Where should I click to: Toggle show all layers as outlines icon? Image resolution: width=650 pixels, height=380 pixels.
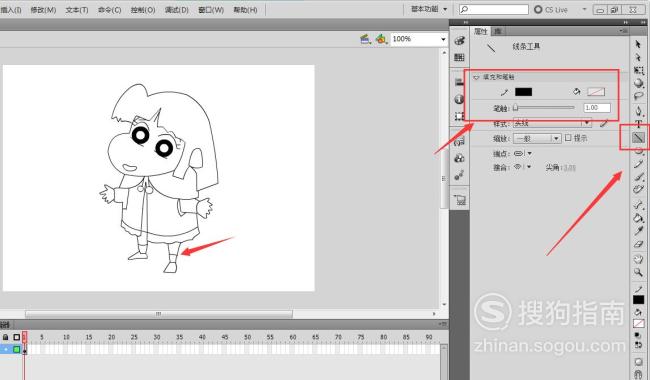(x=17, y=337)
